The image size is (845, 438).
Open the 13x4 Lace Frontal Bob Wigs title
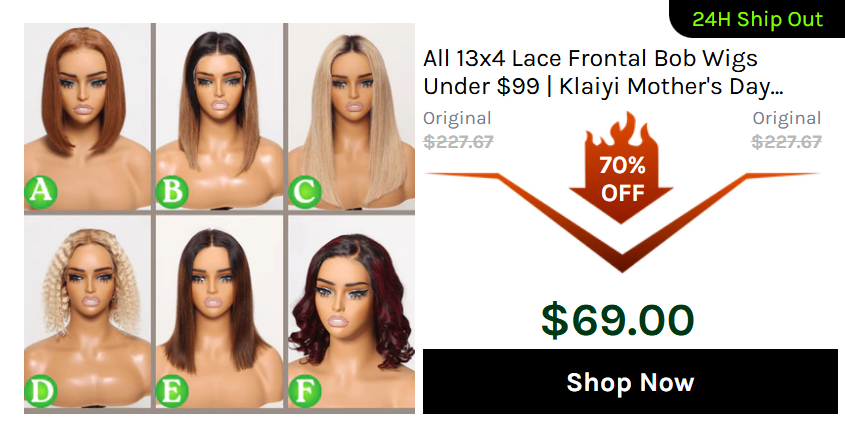pos(603,72)
